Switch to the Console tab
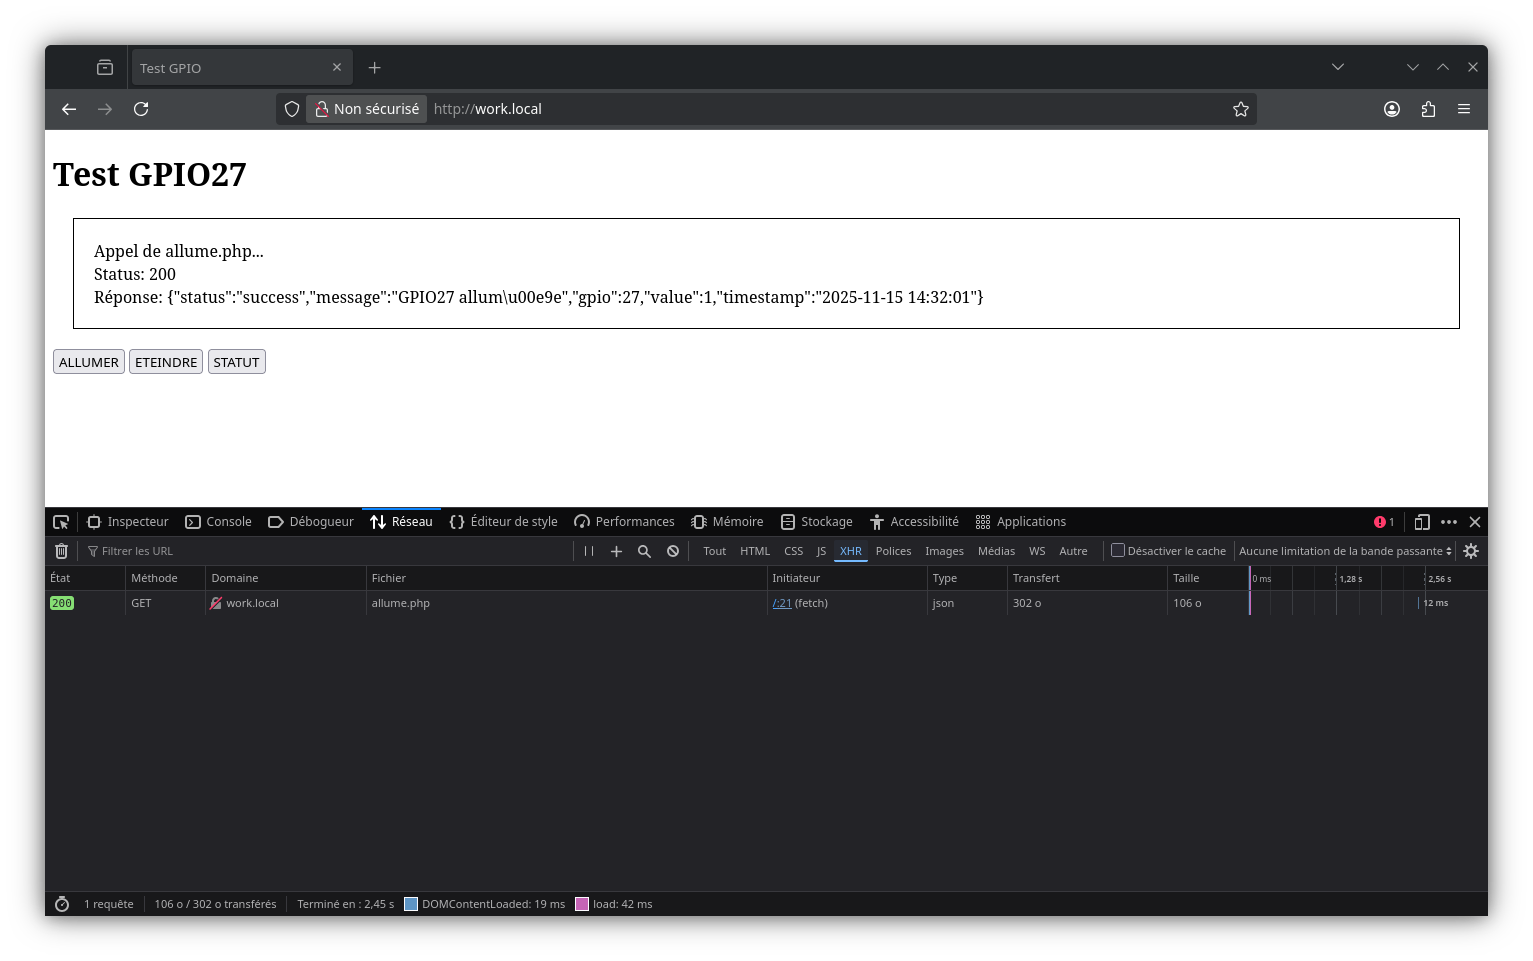This screenshot has width=1533, height=961. [219, 522]
